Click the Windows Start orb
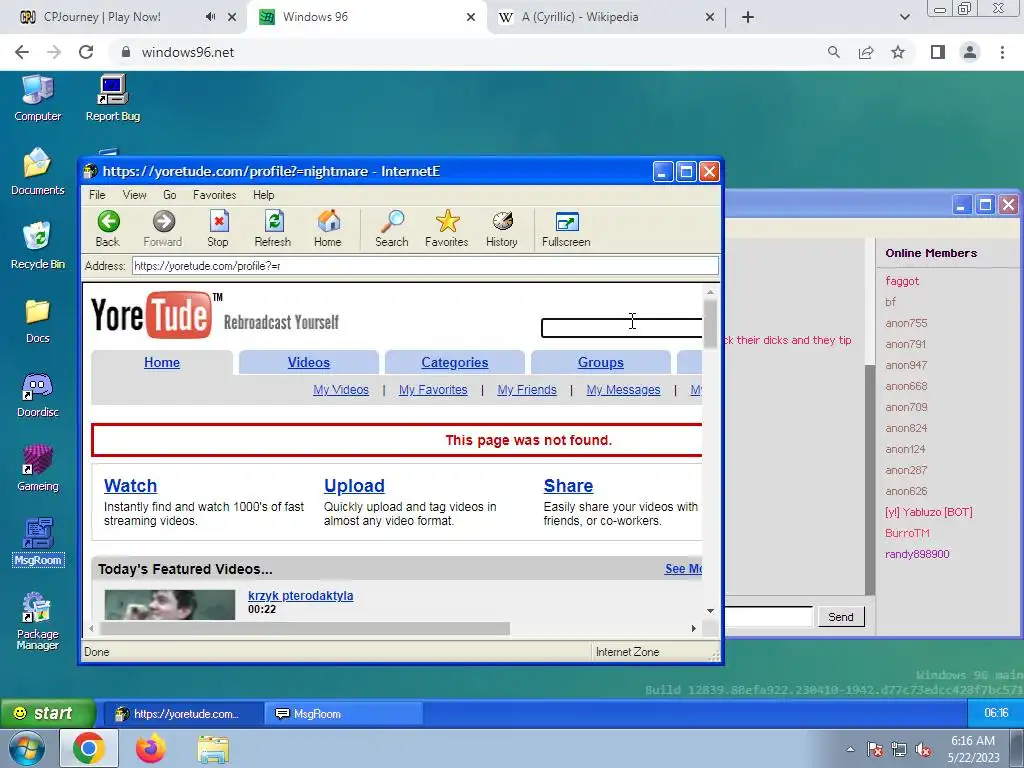This screenshot has width=1024, height=768. [26, 748]
